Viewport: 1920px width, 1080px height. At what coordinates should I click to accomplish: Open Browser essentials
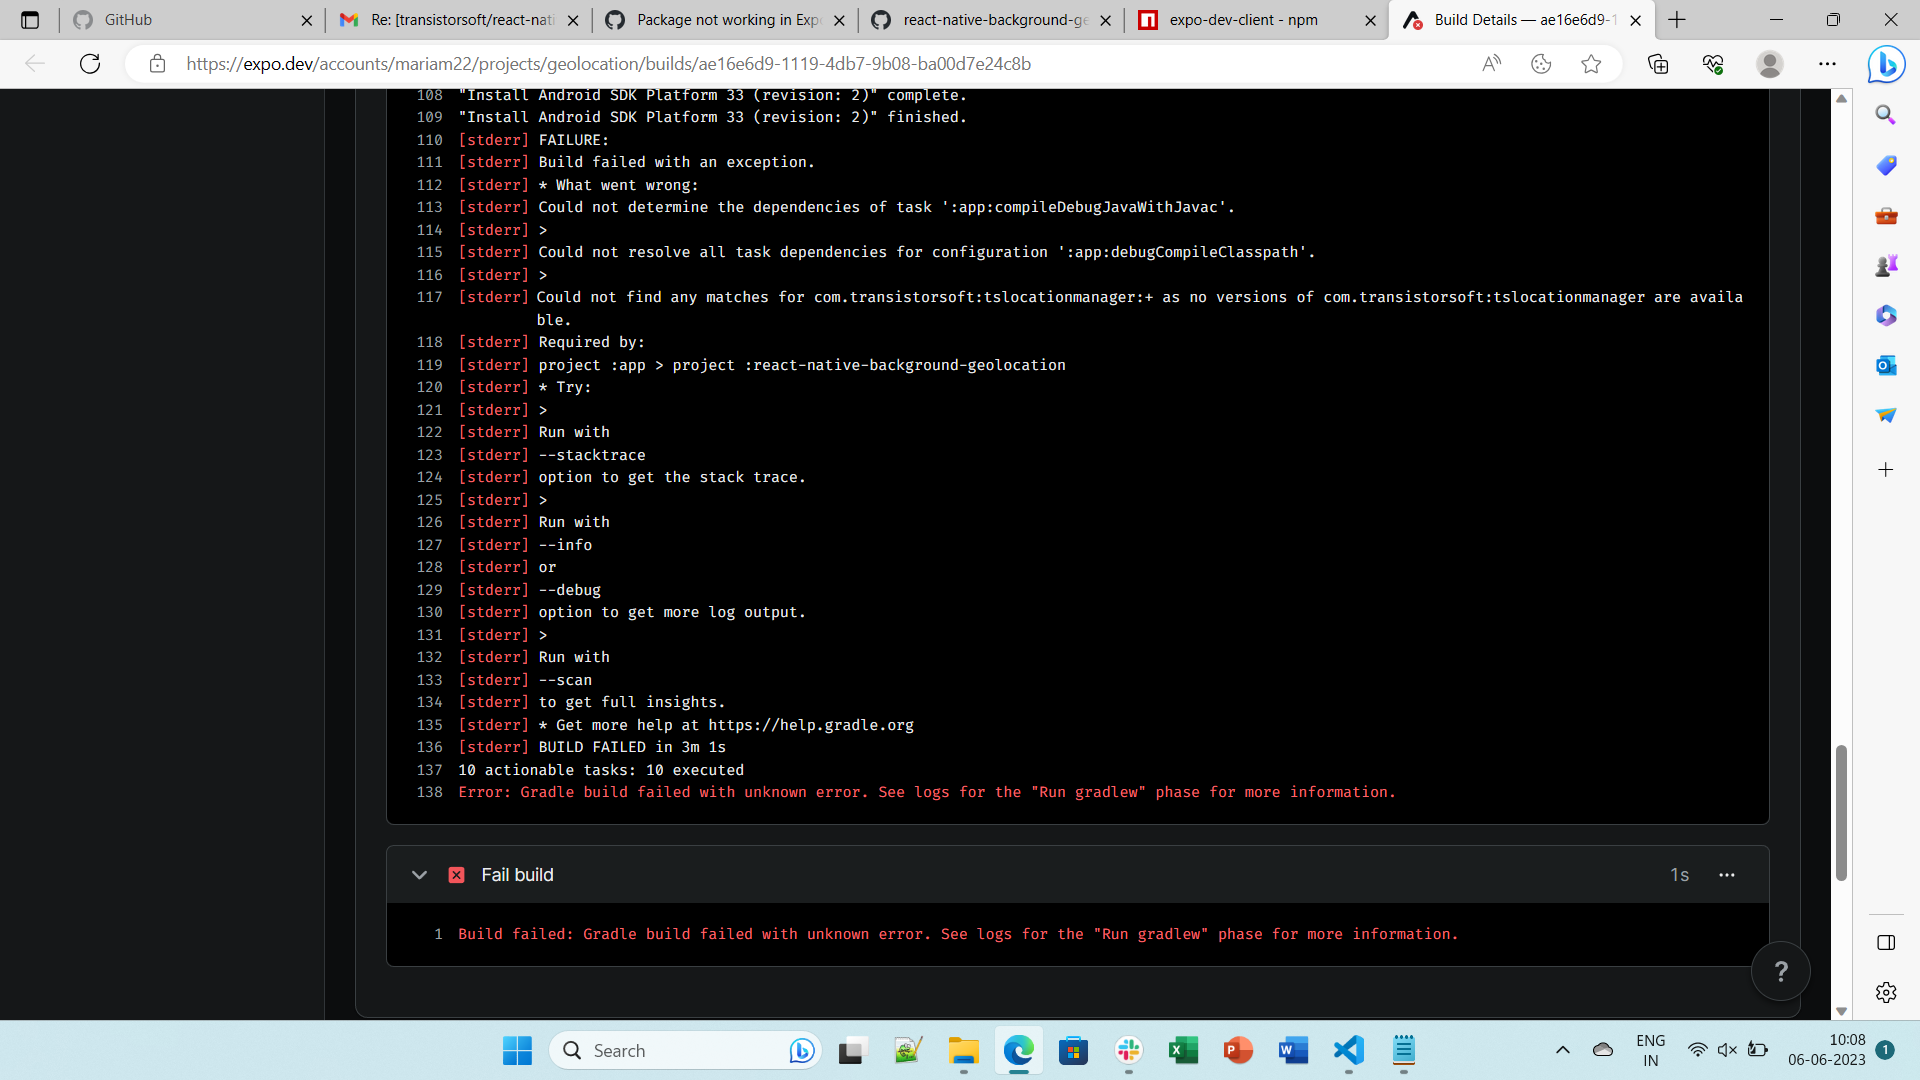tap(1714, 63)
